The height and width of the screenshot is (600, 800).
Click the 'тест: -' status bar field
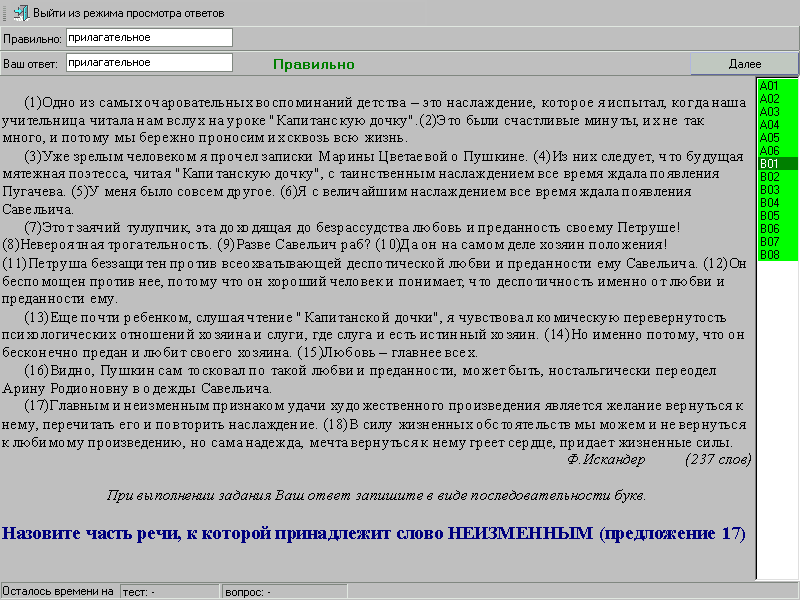coord(169,592)
